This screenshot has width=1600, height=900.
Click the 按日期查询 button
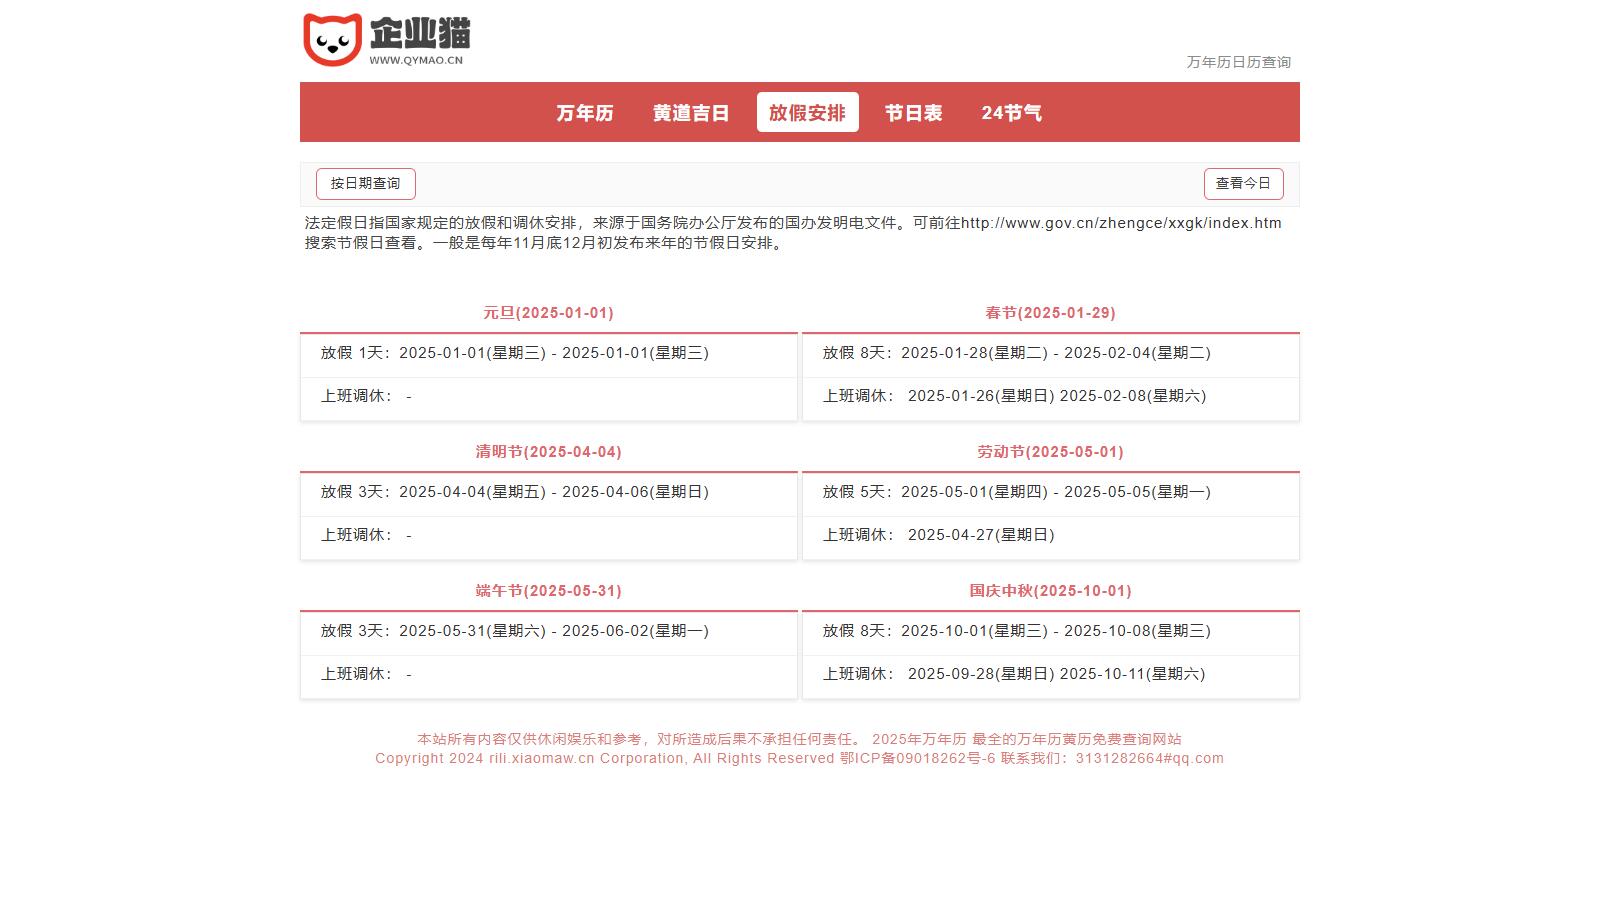coord(365,184)
